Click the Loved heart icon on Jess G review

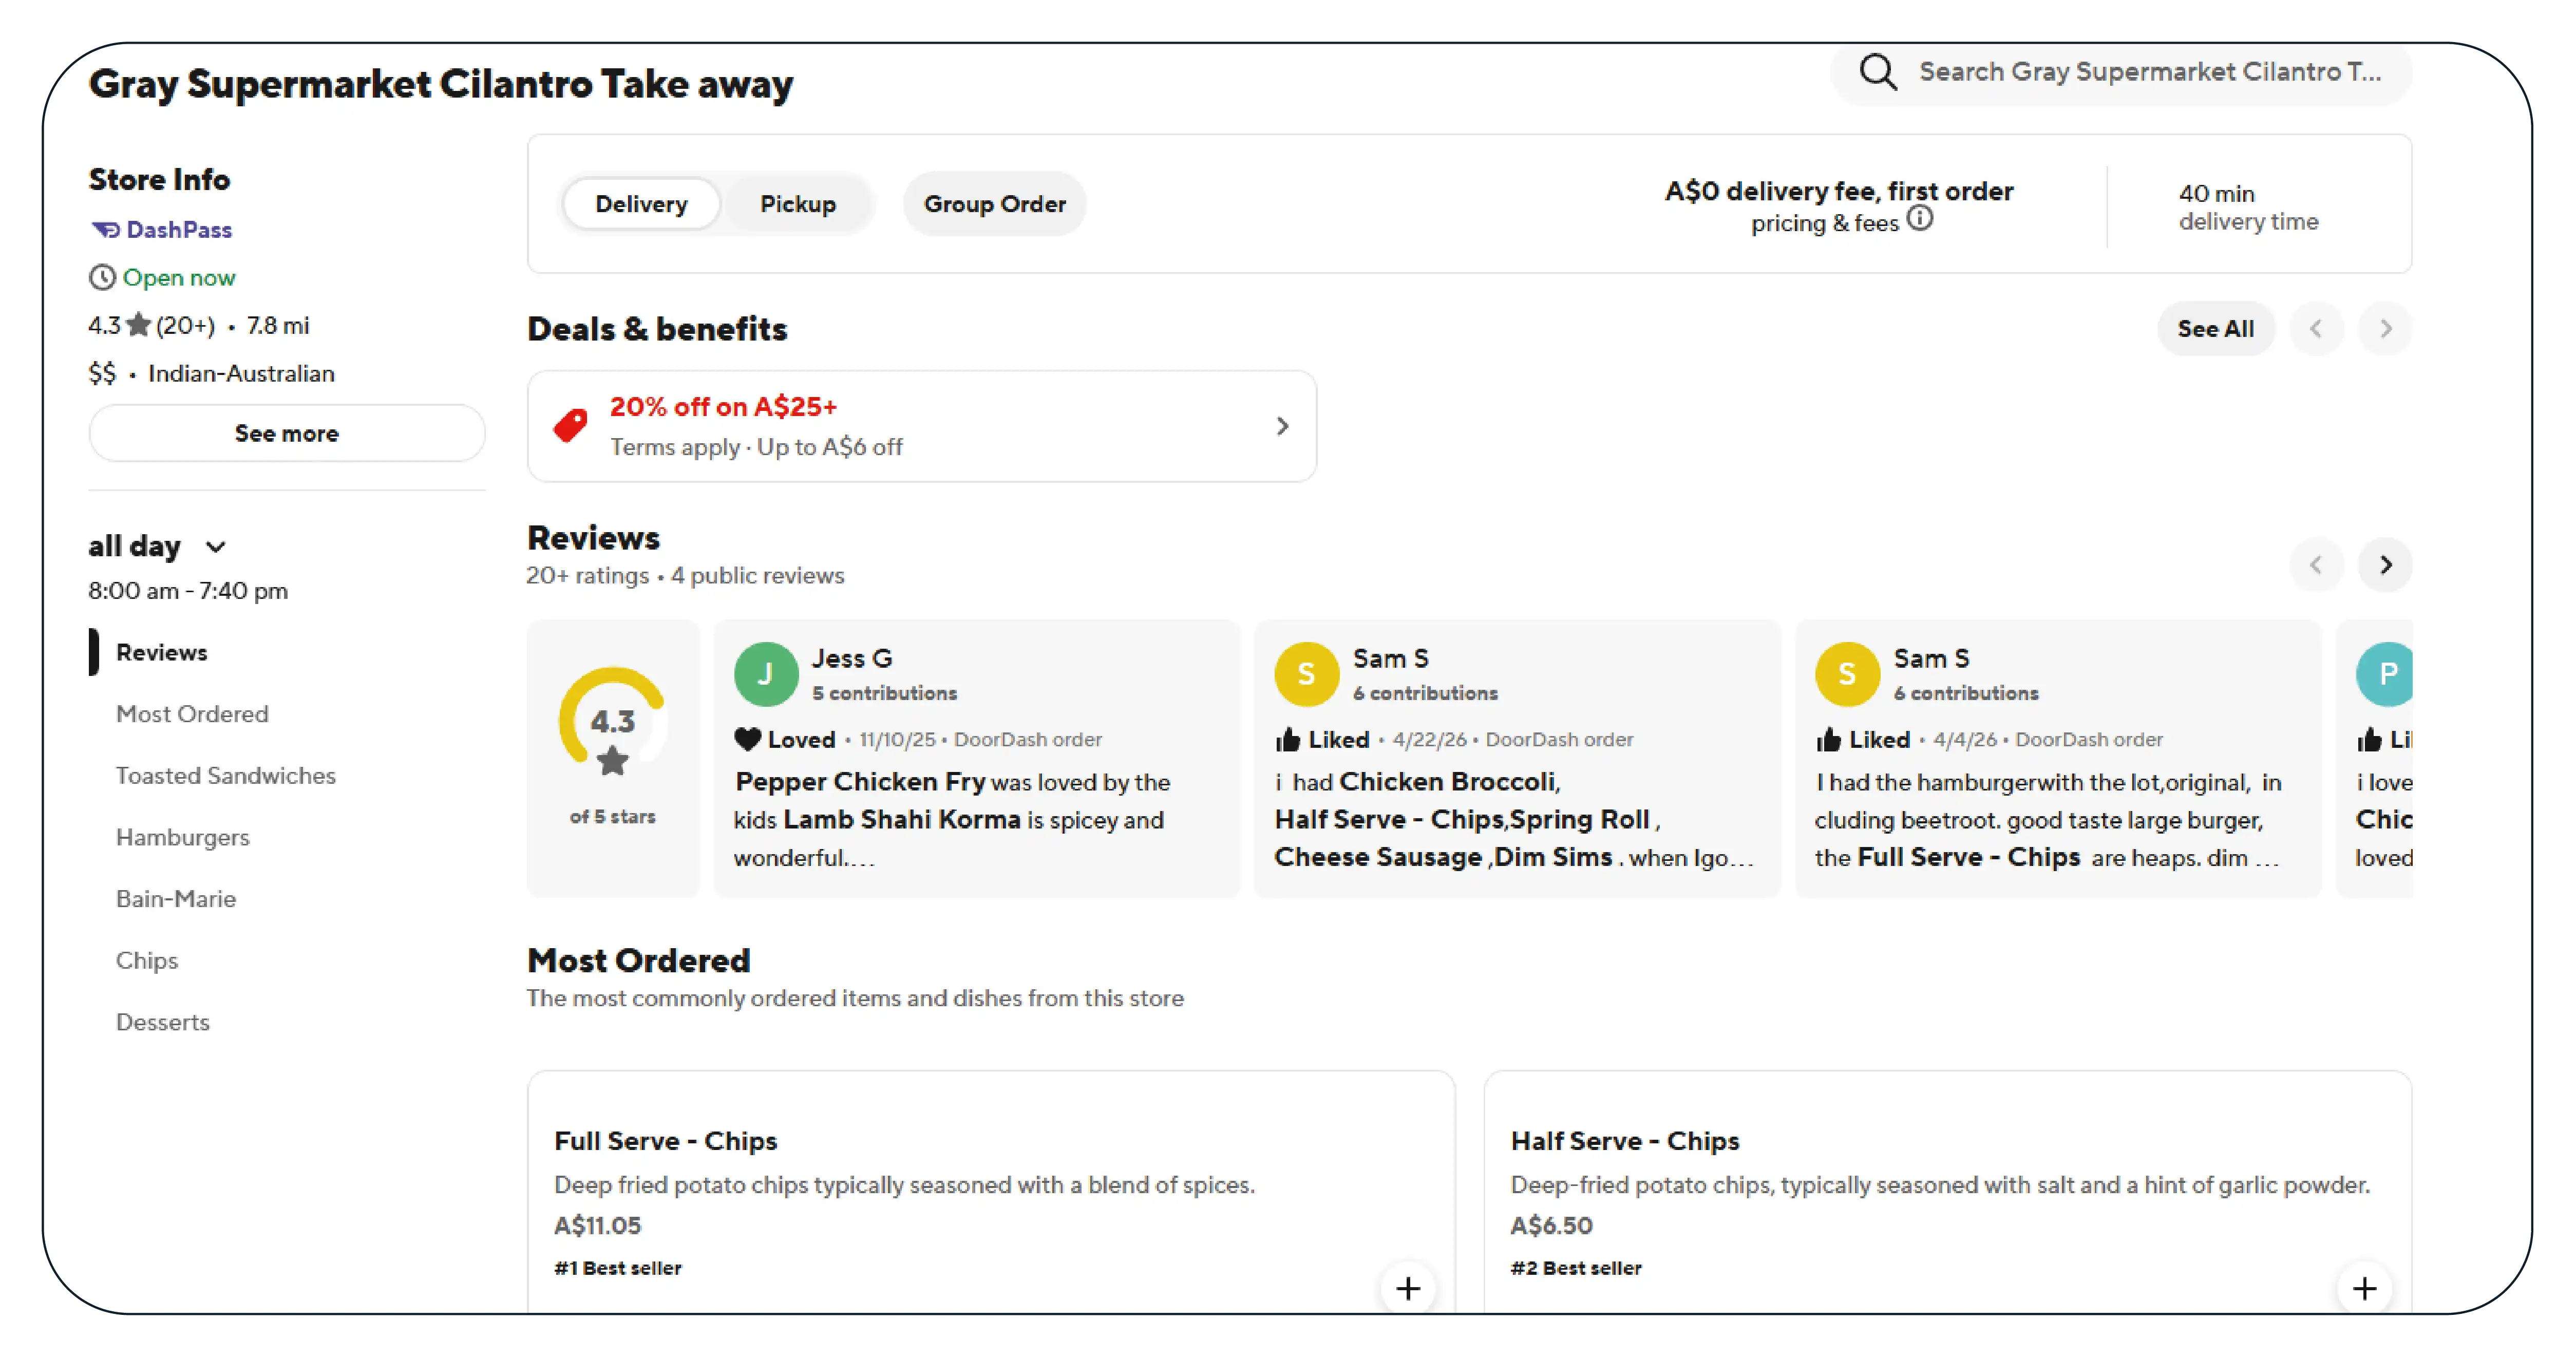tap(747, 739)
